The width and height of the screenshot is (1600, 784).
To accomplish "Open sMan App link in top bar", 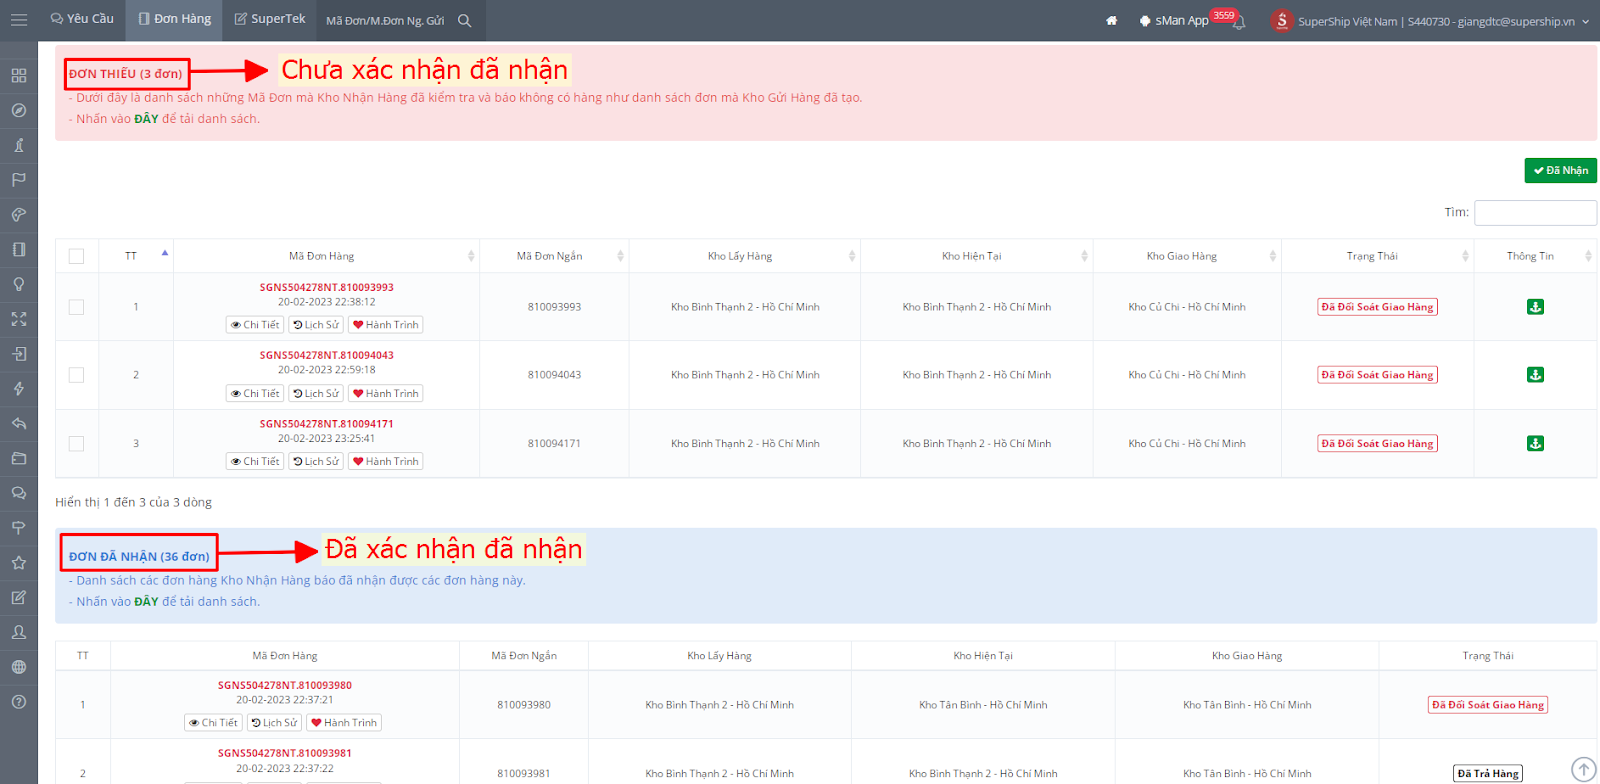I will point(1174,21).
